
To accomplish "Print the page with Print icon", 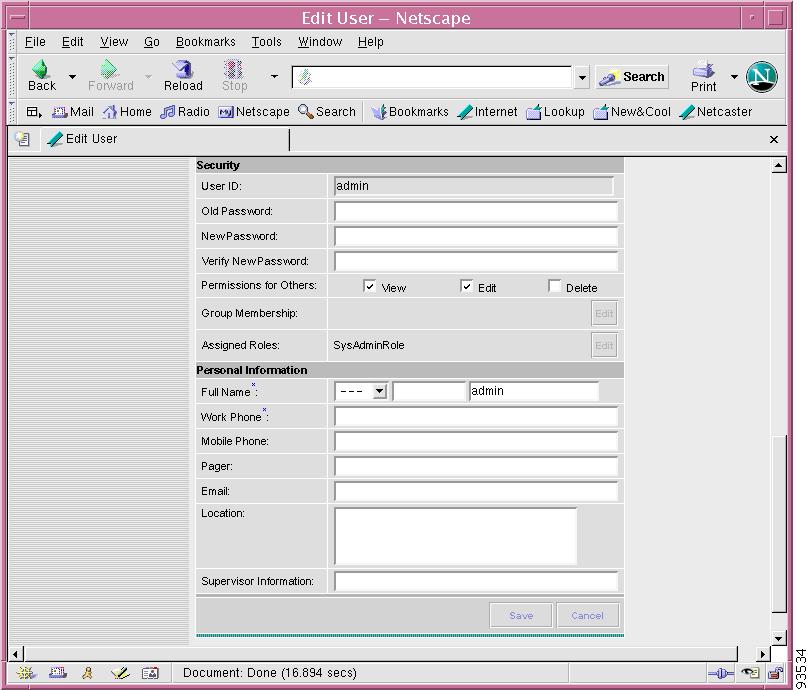I will [x=703, y=76].
